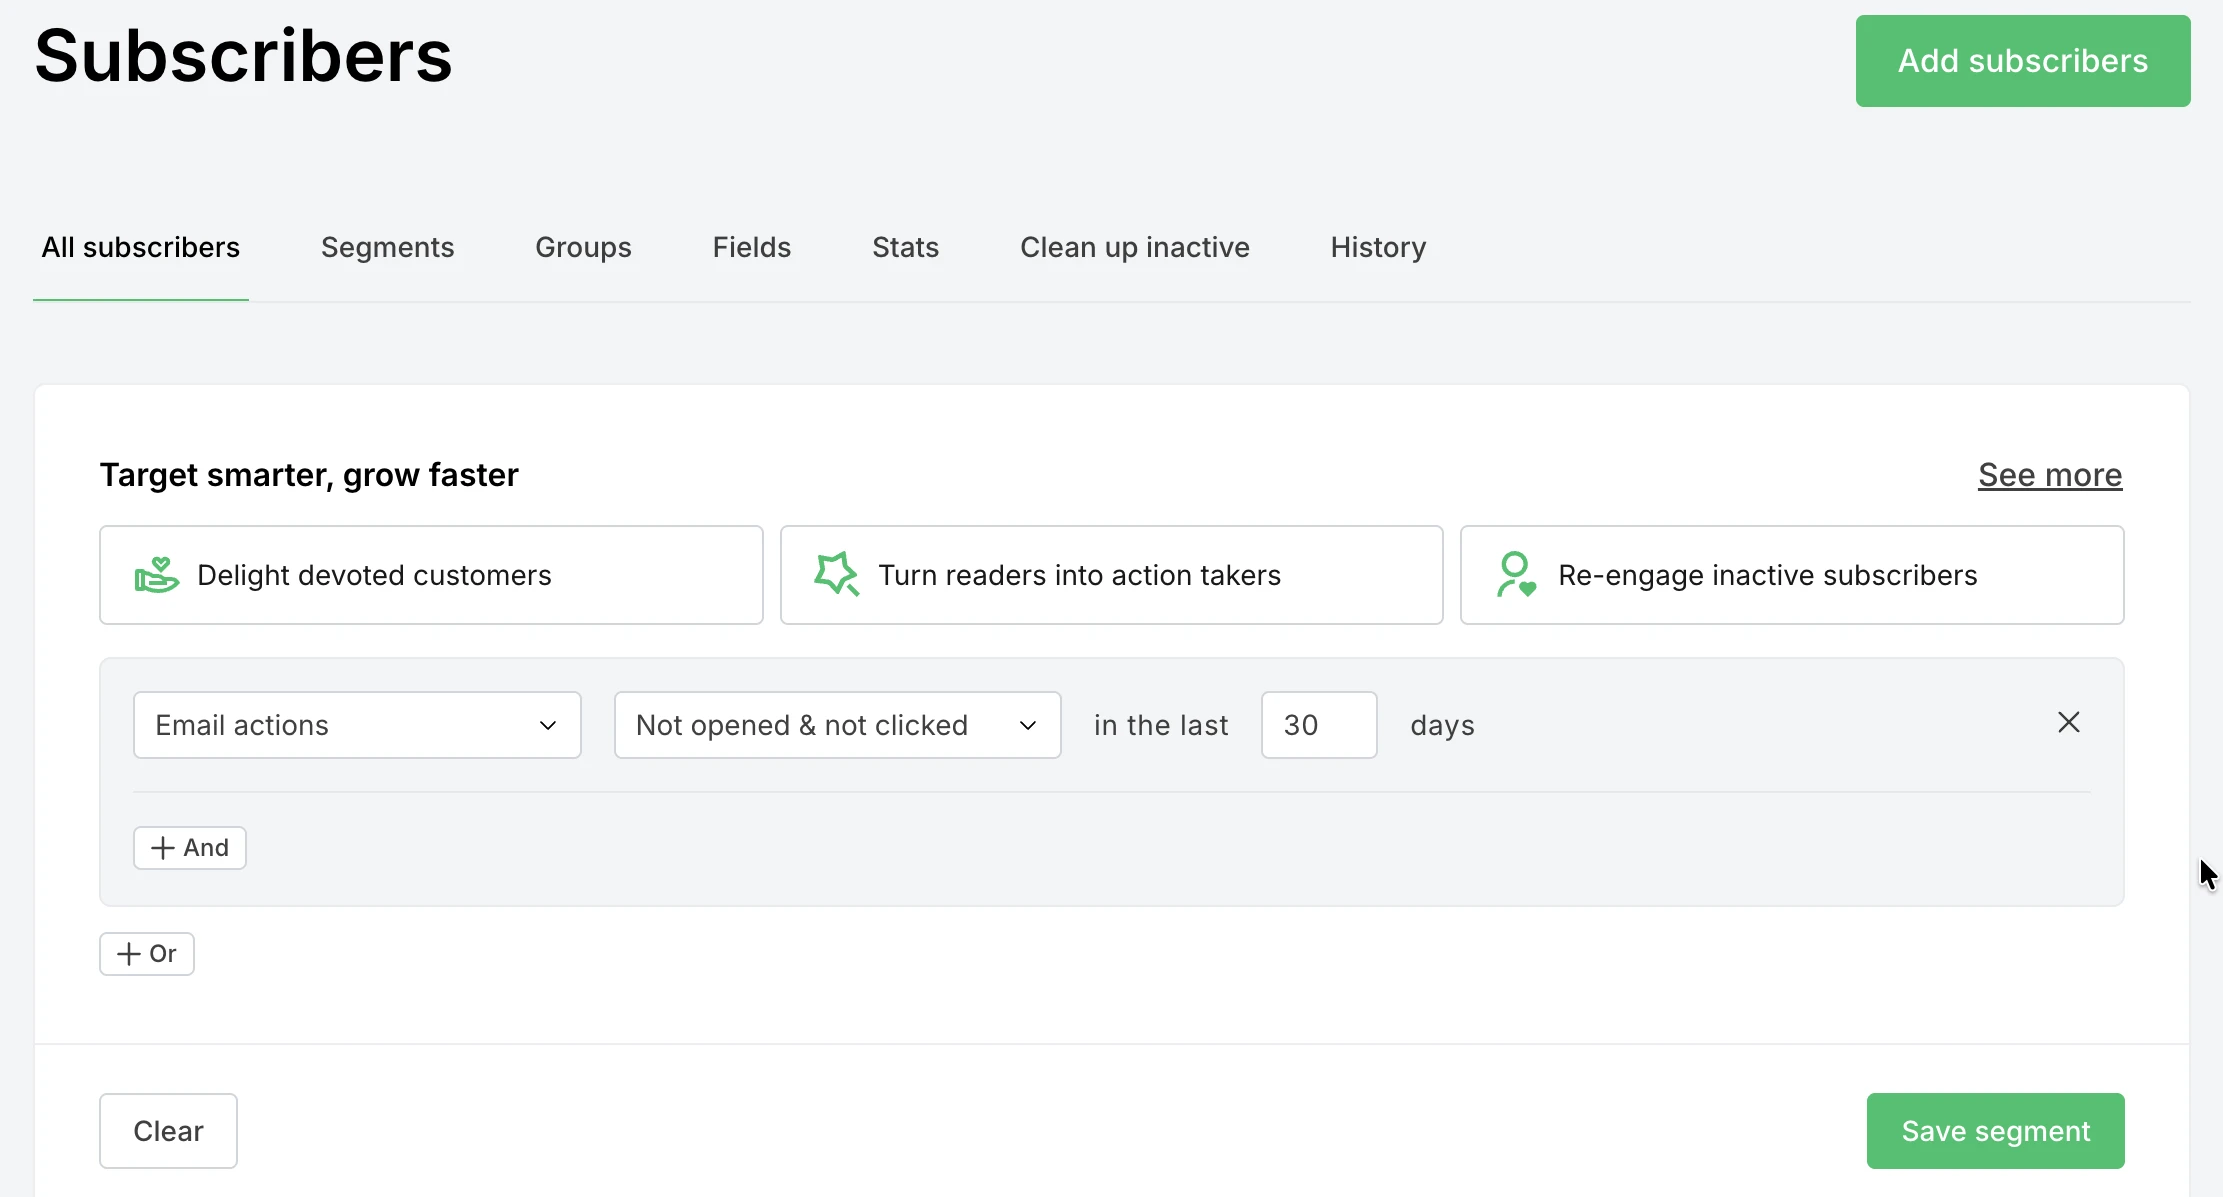The image size is (2223, 1197).
Task: Click the person icon for inactive subscribers
Action: [1515, 574]
